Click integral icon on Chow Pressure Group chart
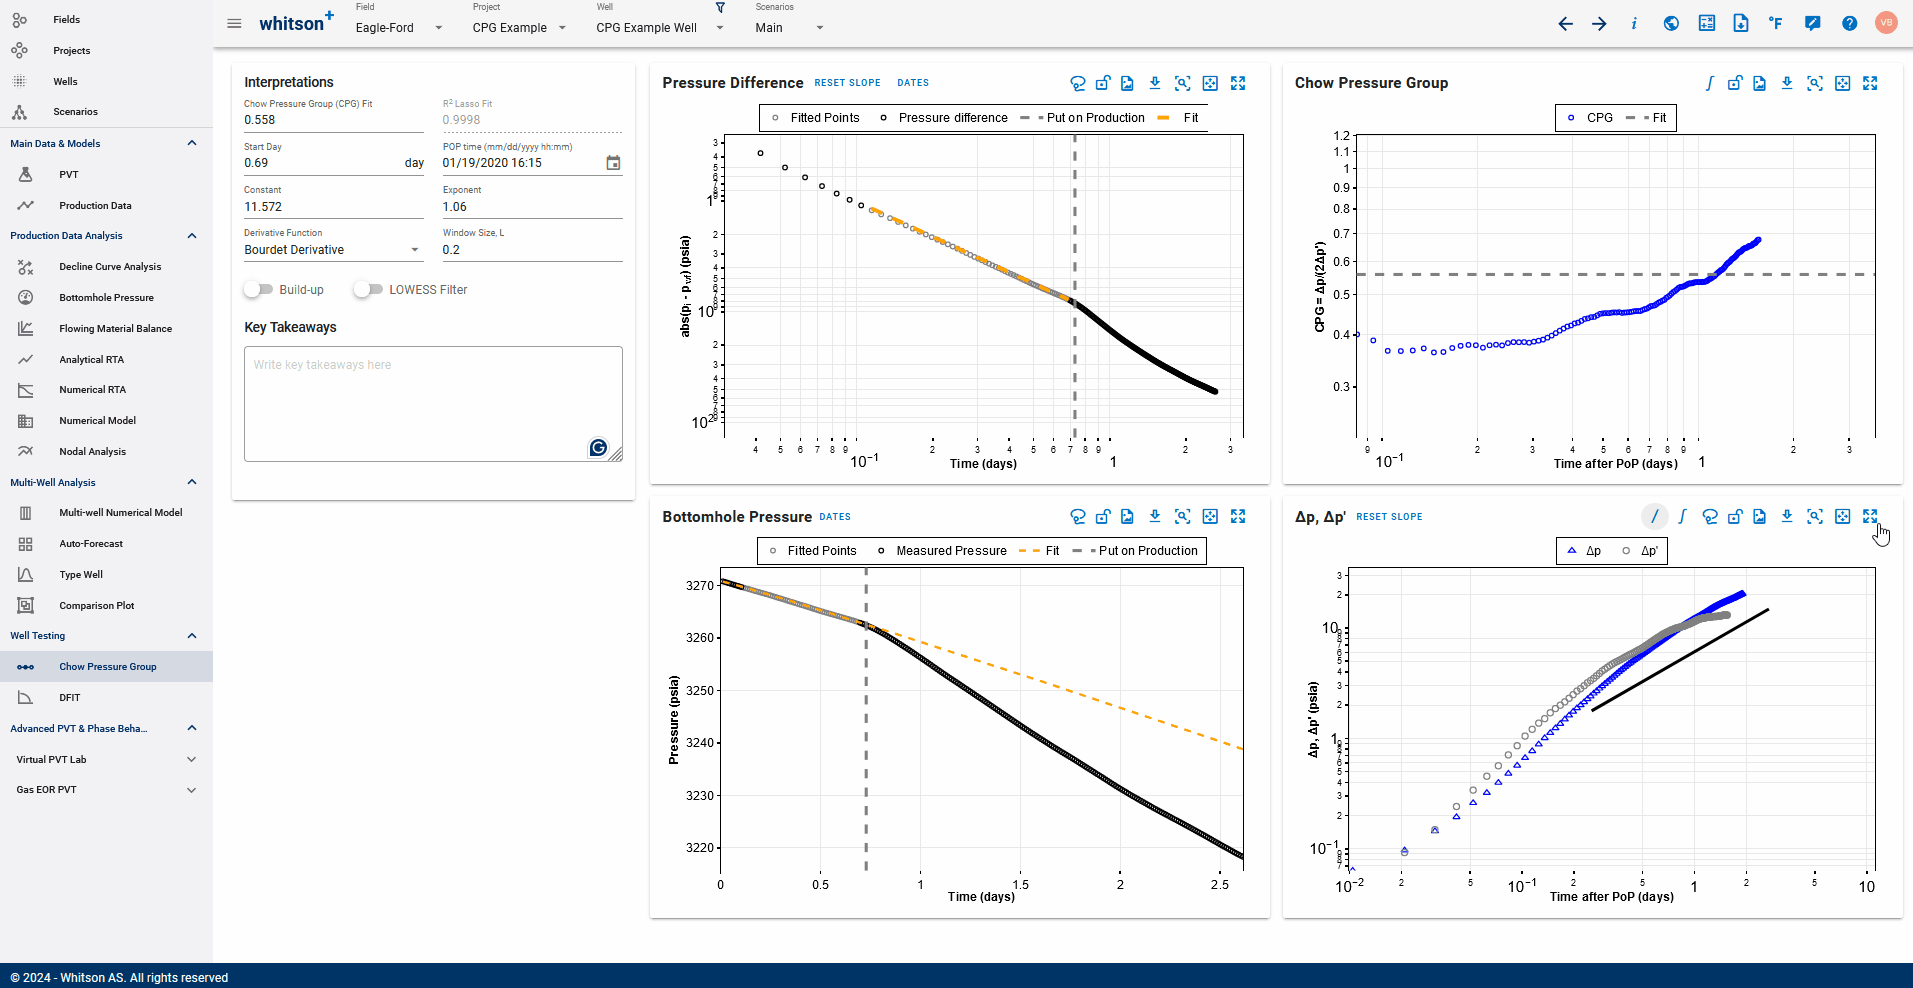1913x988 pixels. (1710, 84)
